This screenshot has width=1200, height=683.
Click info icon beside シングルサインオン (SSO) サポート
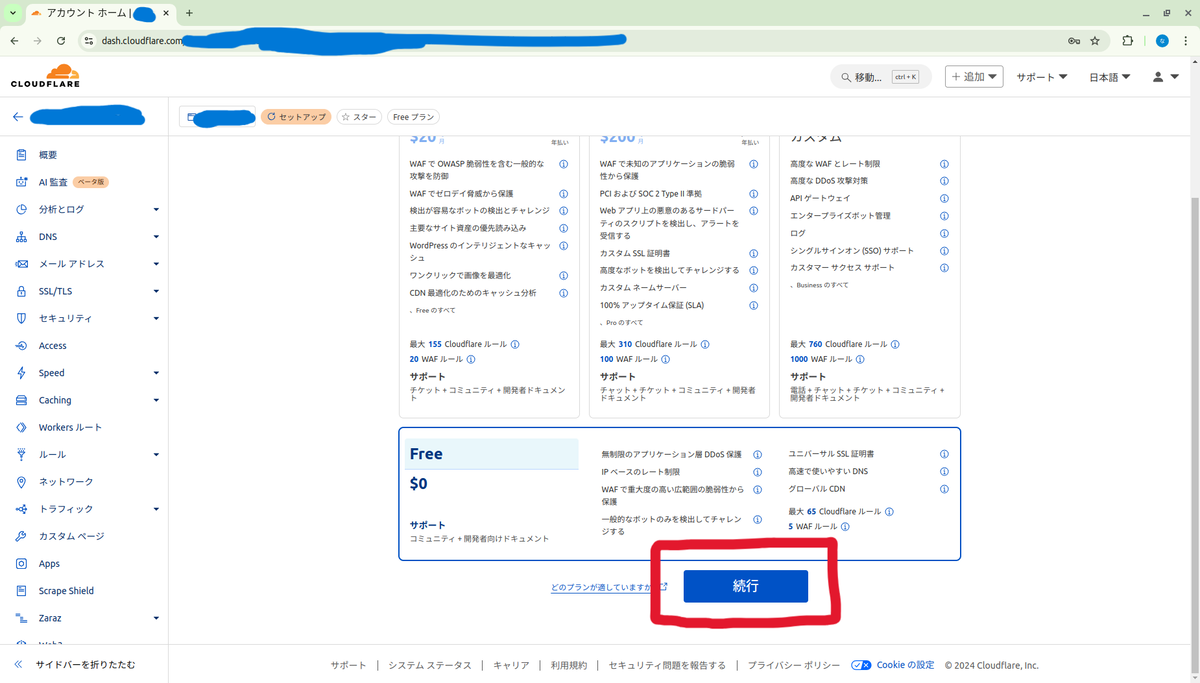coord(944,251)
